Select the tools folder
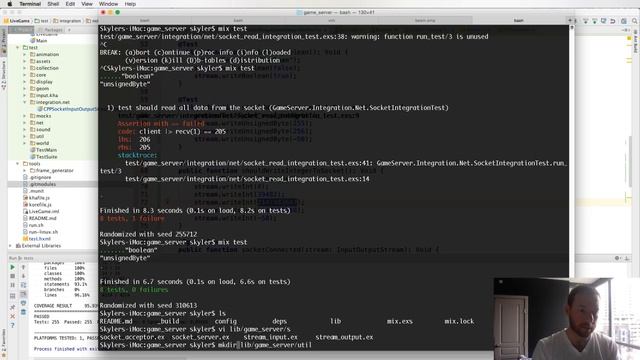This screenshot has width=640, height=360. pyautogui.click(x=32, y=164)
